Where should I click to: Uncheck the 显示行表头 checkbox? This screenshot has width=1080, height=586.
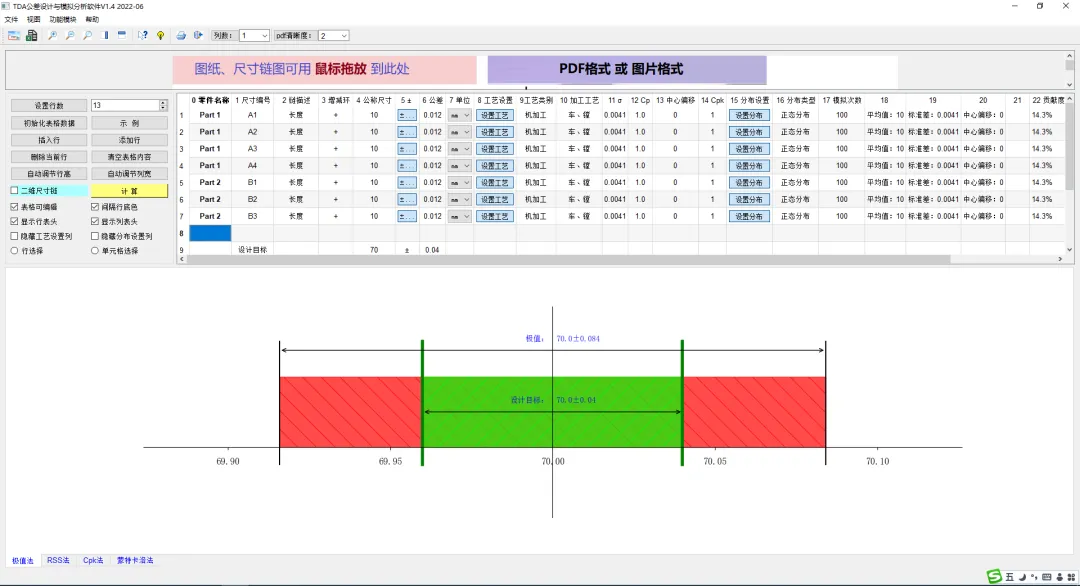pyautogui.click(x=14, y=222)
